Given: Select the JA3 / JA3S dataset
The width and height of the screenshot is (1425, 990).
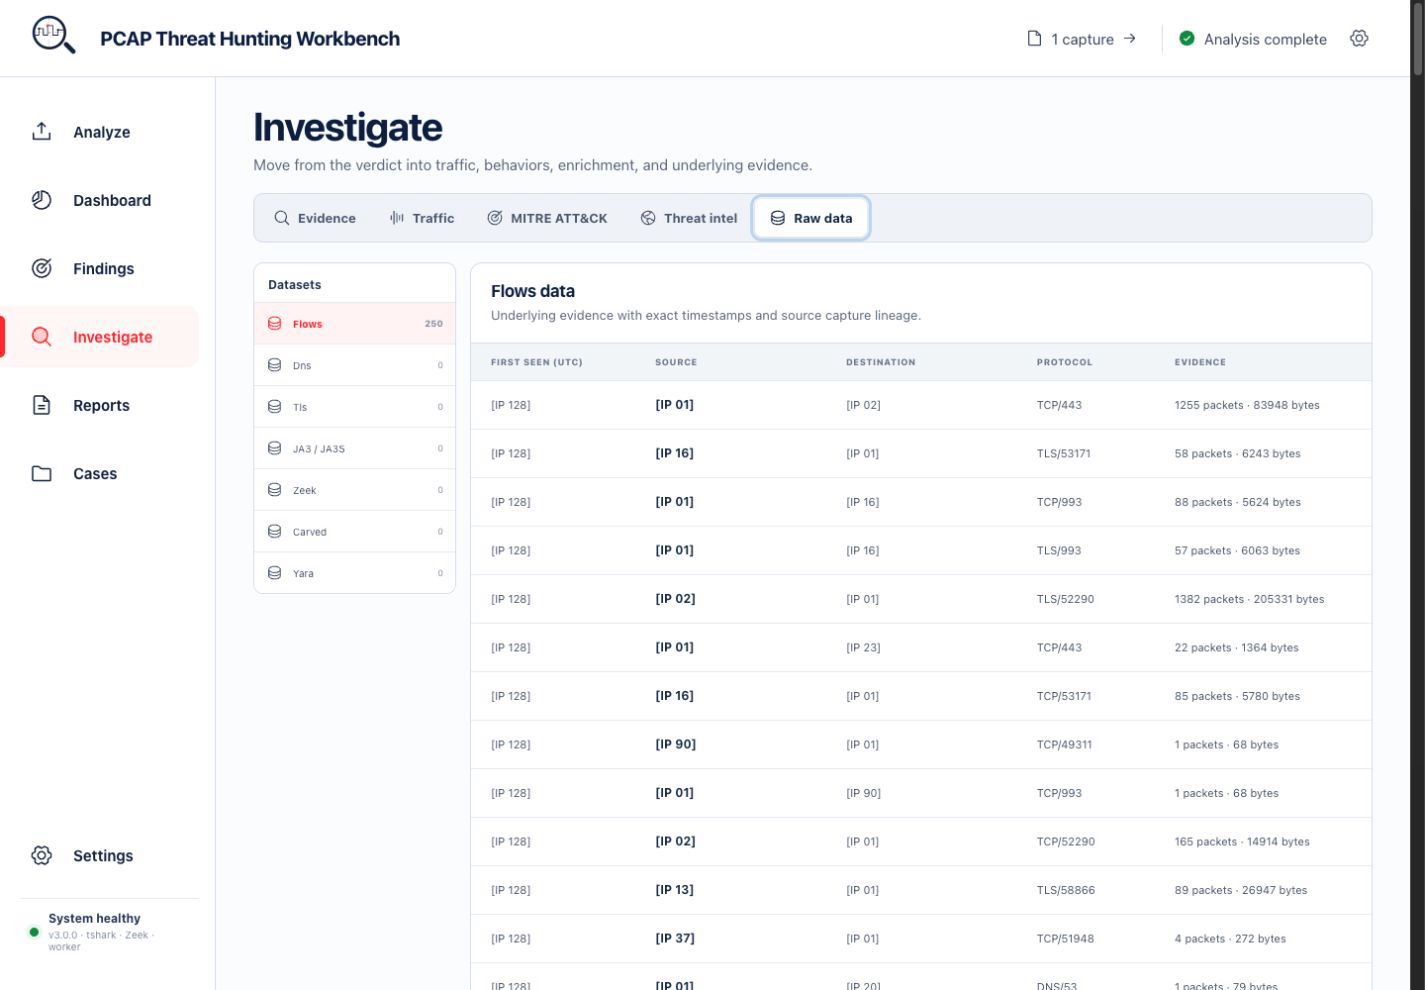Looking at the screenshot, I should (355, 449).
